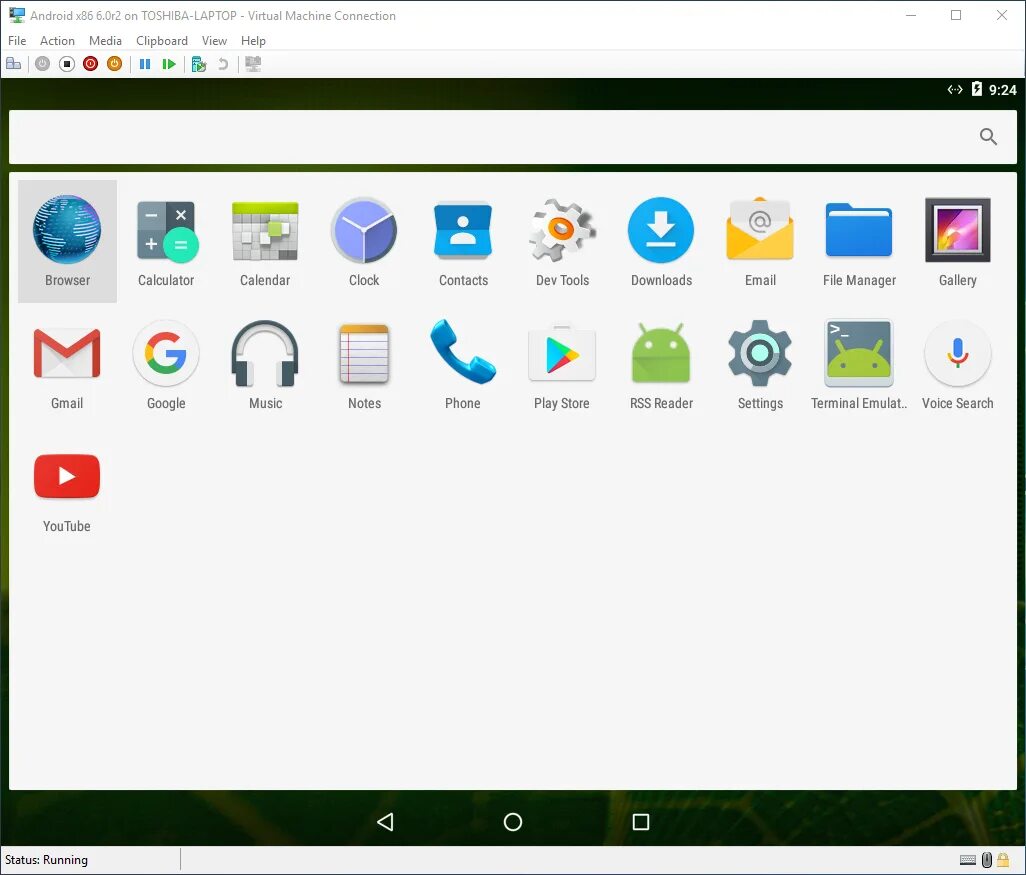Click the Android battery status icon
This screenshot has height=875, width=1026.
coord(976,89)
